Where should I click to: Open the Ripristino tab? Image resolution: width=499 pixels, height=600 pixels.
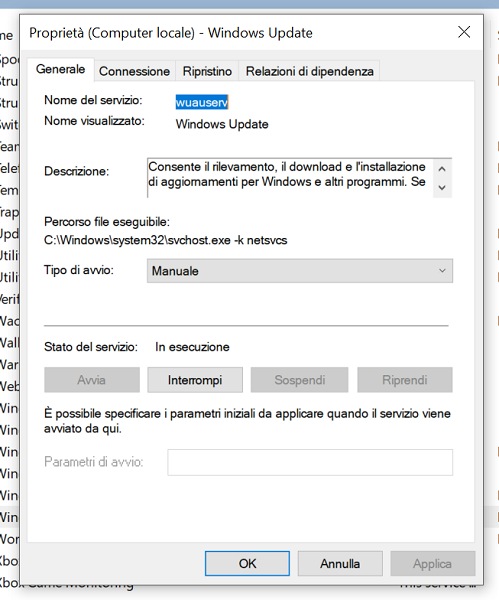click(207, 71)
